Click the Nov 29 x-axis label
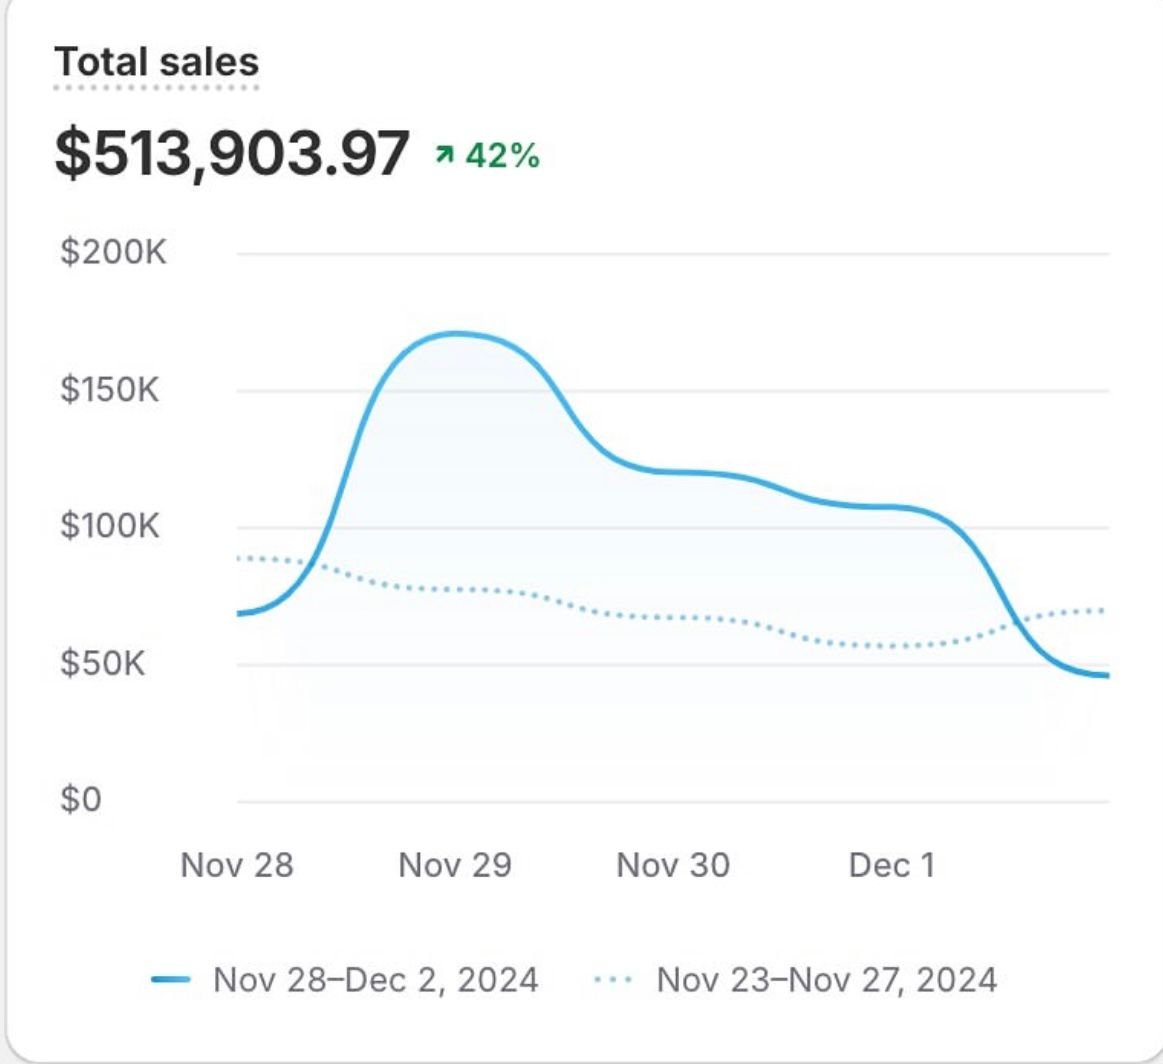 tap(455, 865)
